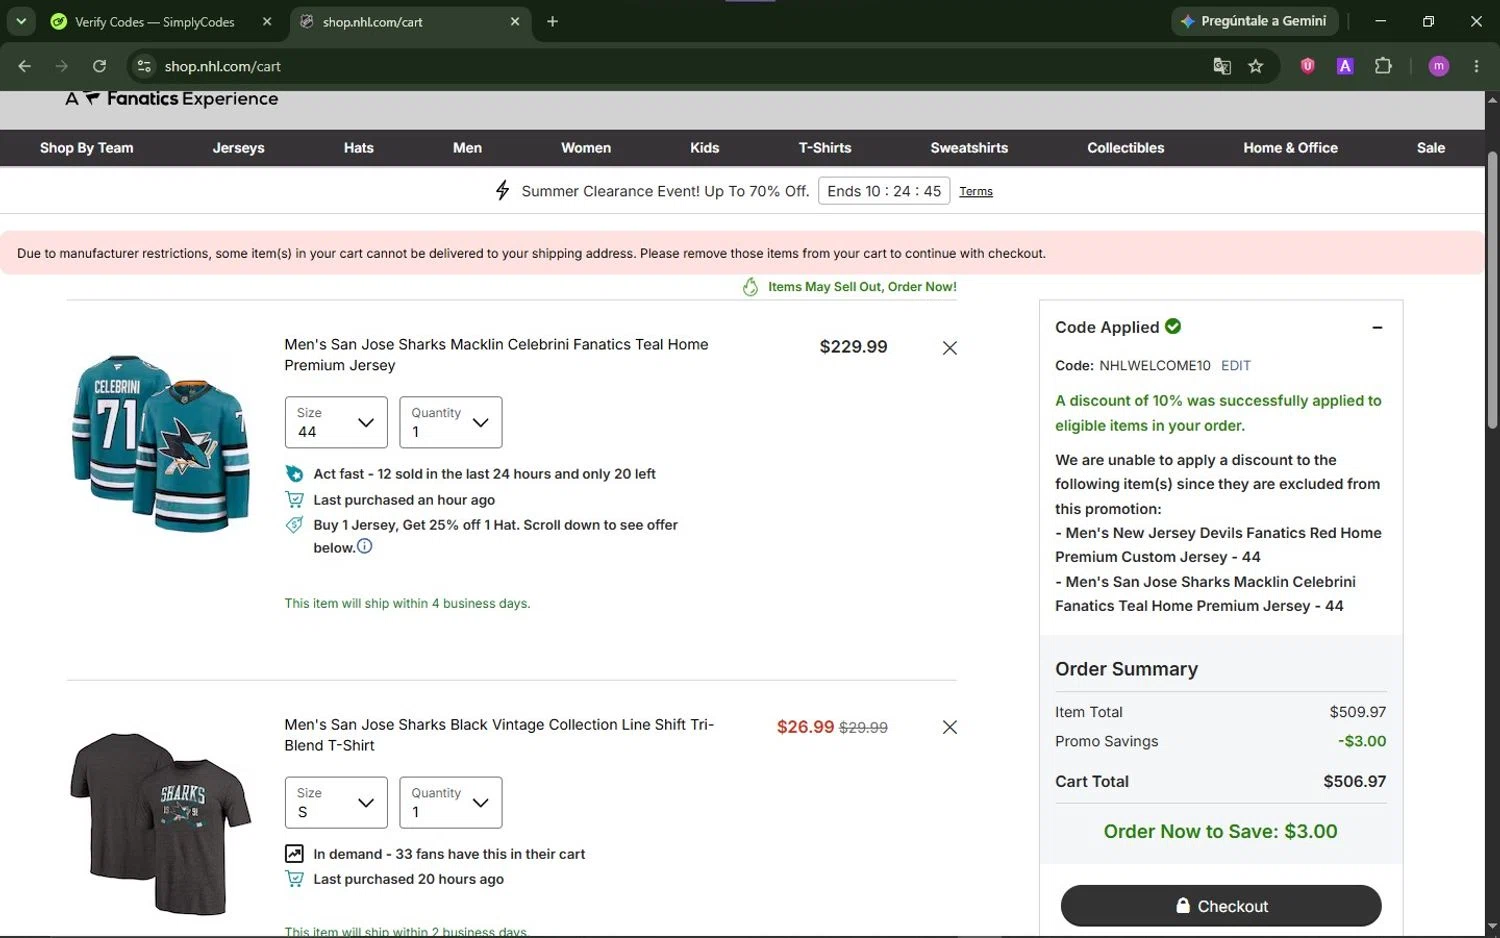
Task: Open the tab search dropdown arrow
Action: (21, 21)
